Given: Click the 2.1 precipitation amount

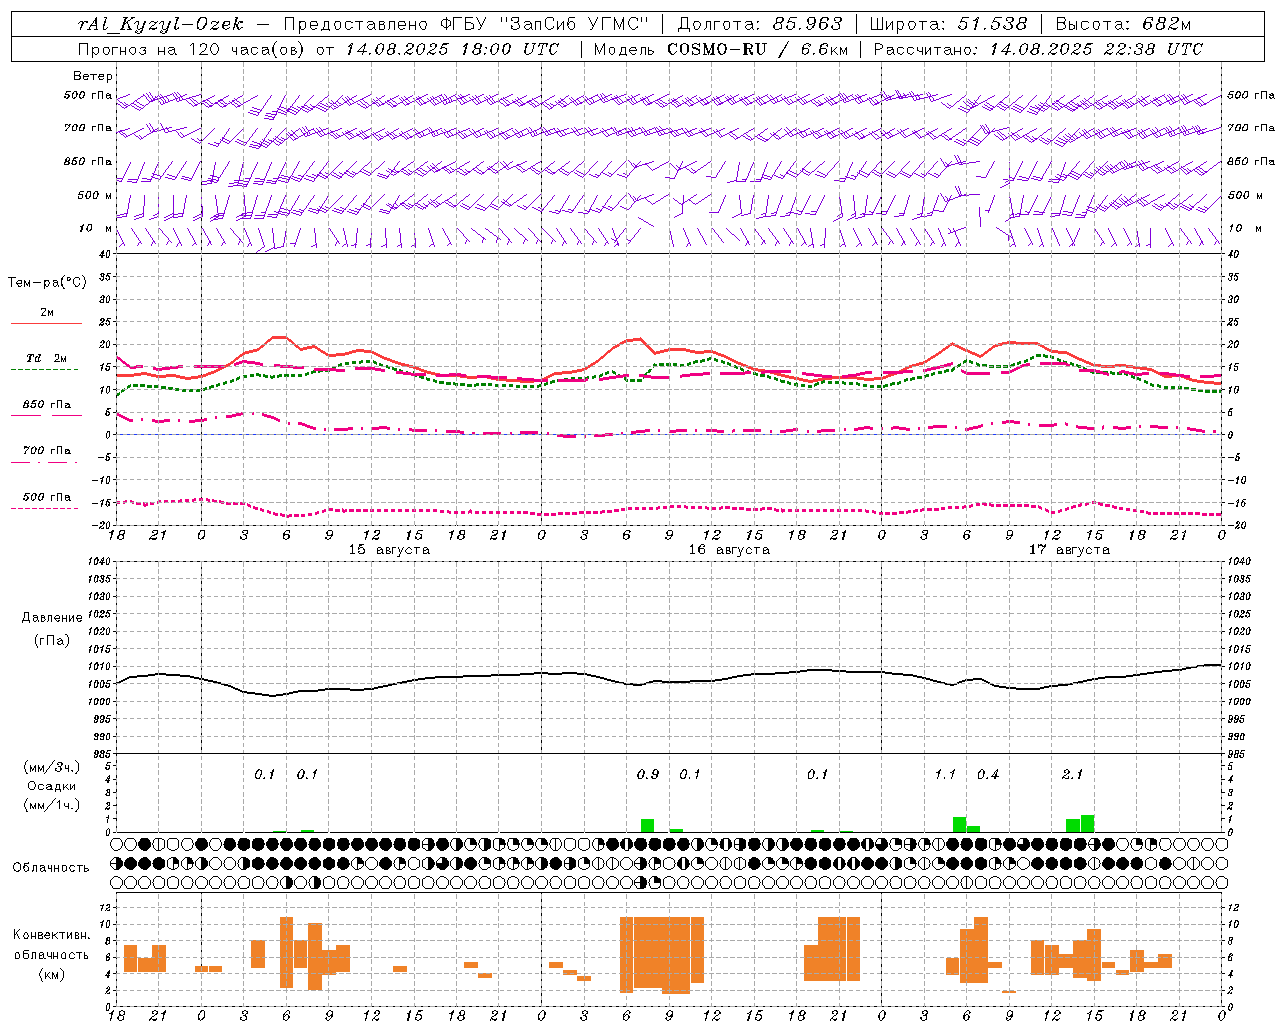Looking at the screenshot, I should coord(1072,775).
